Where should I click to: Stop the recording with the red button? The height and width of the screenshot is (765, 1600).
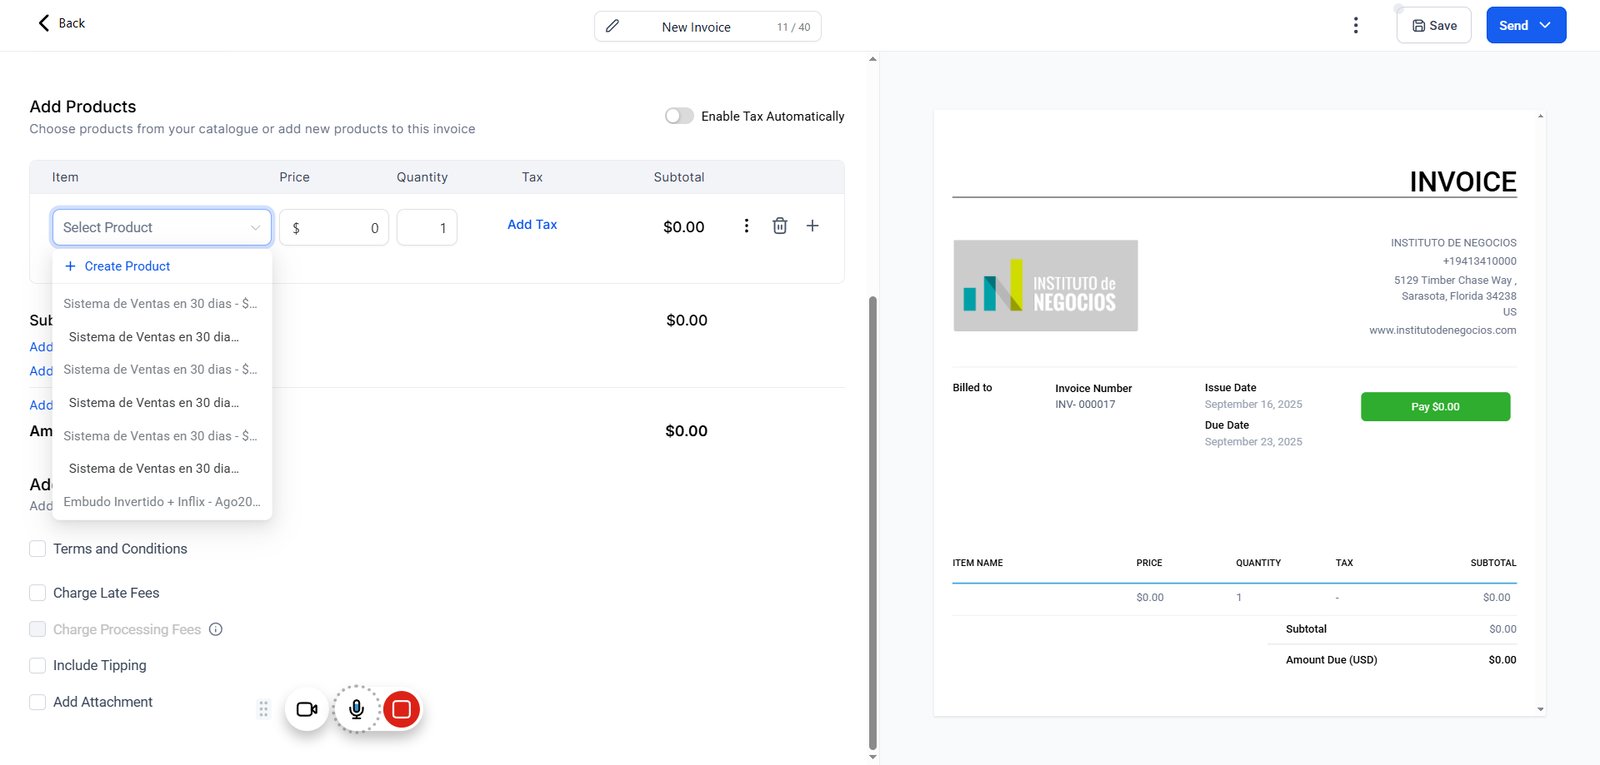pos(401,709)
